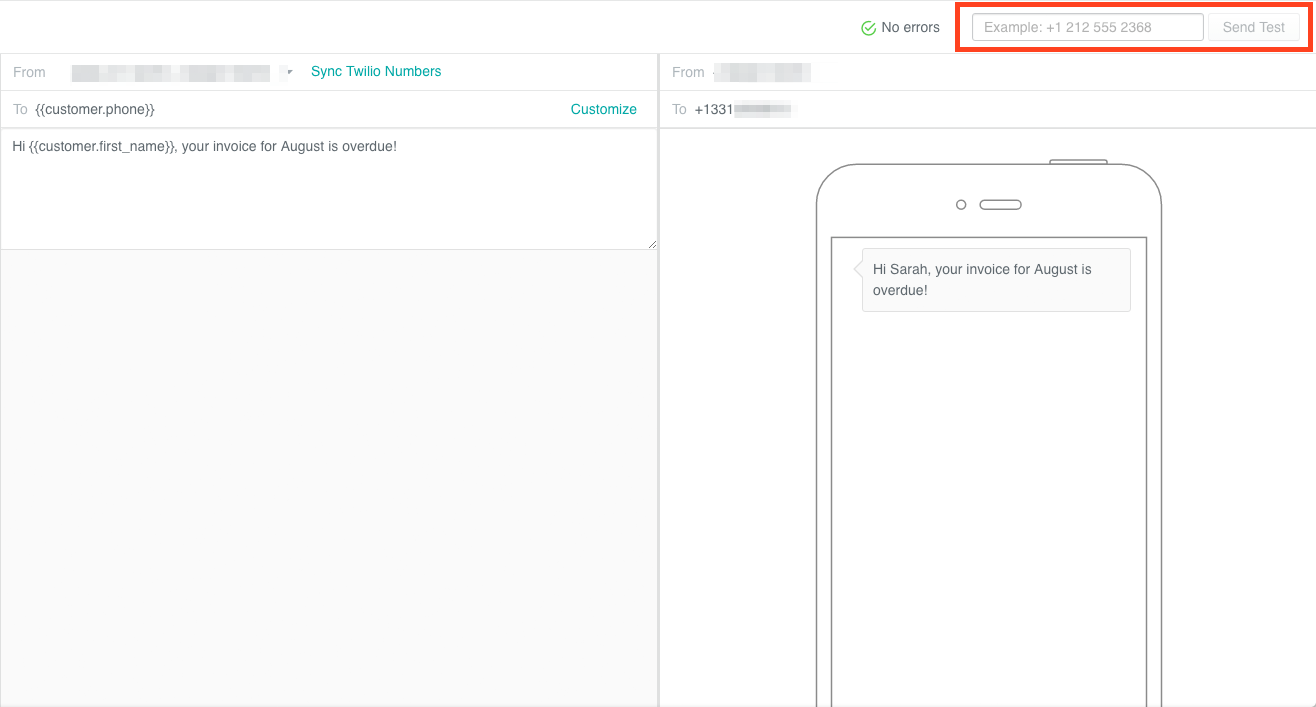Click the green No errors checkmark icon

[868, 27]
